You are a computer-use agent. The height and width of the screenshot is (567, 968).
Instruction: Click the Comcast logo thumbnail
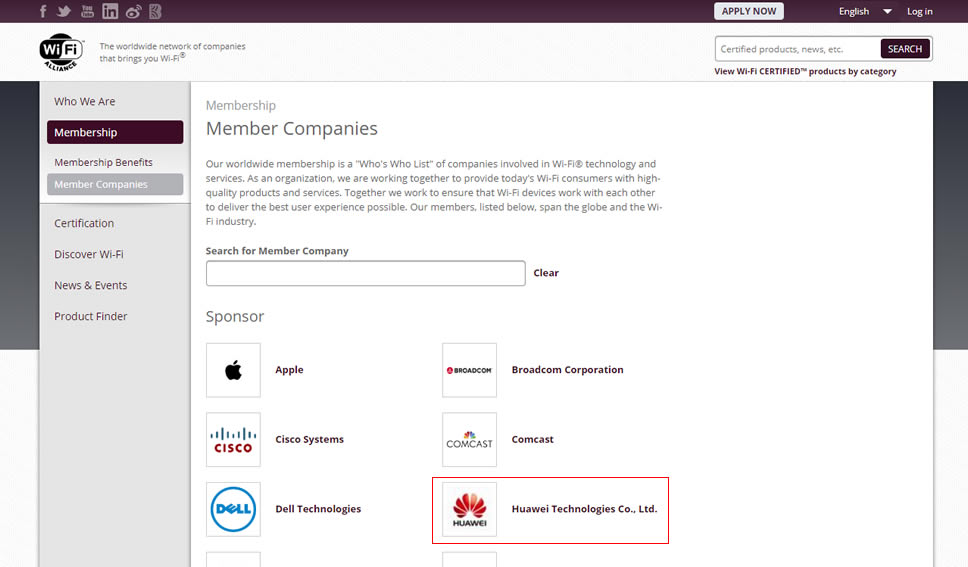[469, 440]
